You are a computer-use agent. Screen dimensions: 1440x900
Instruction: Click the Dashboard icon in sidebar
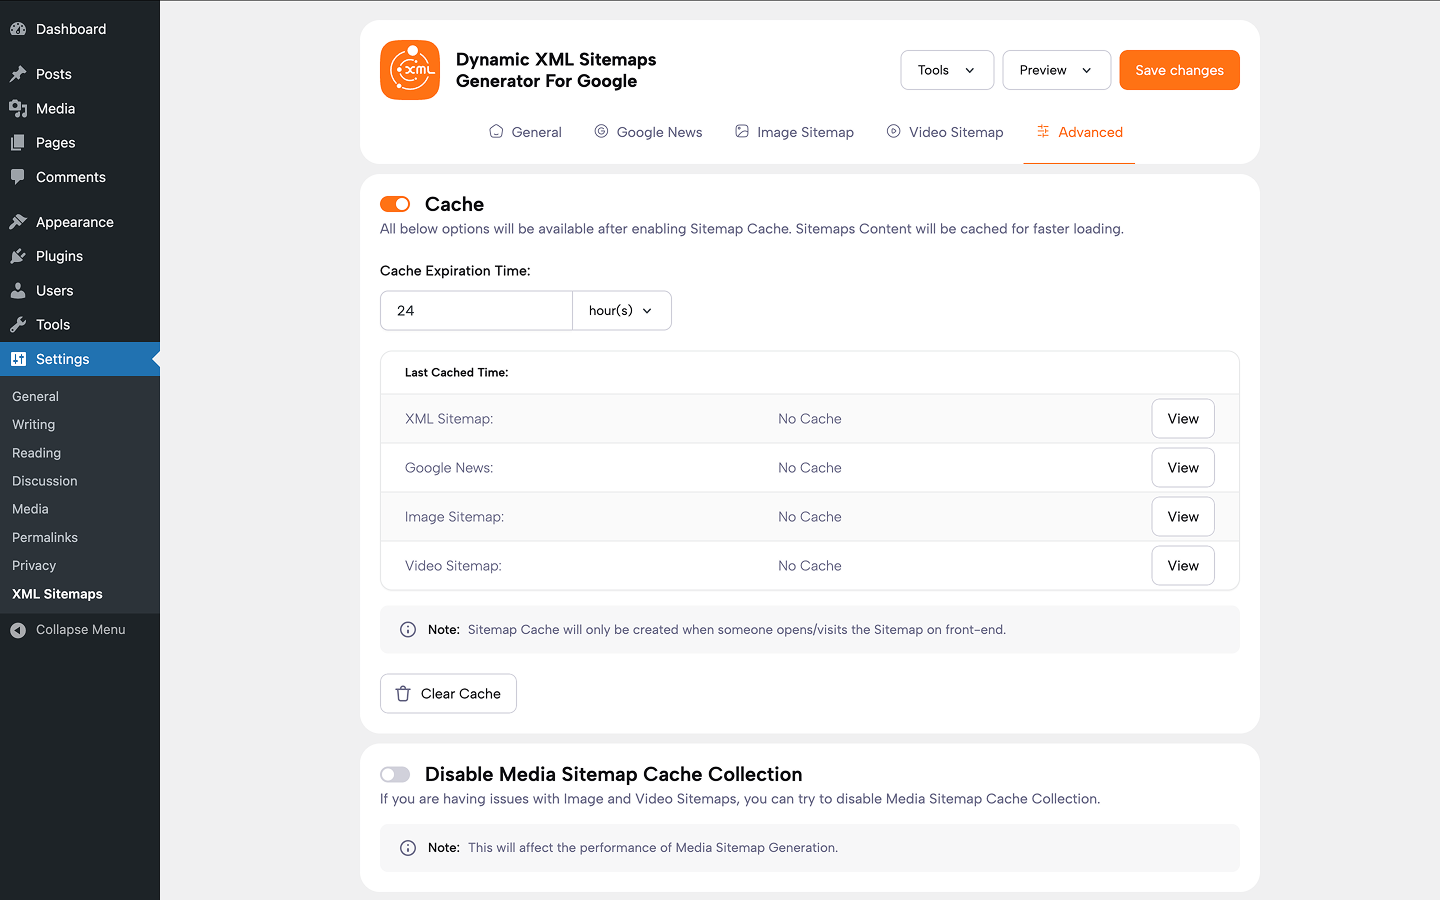click(x=18, y=29)
